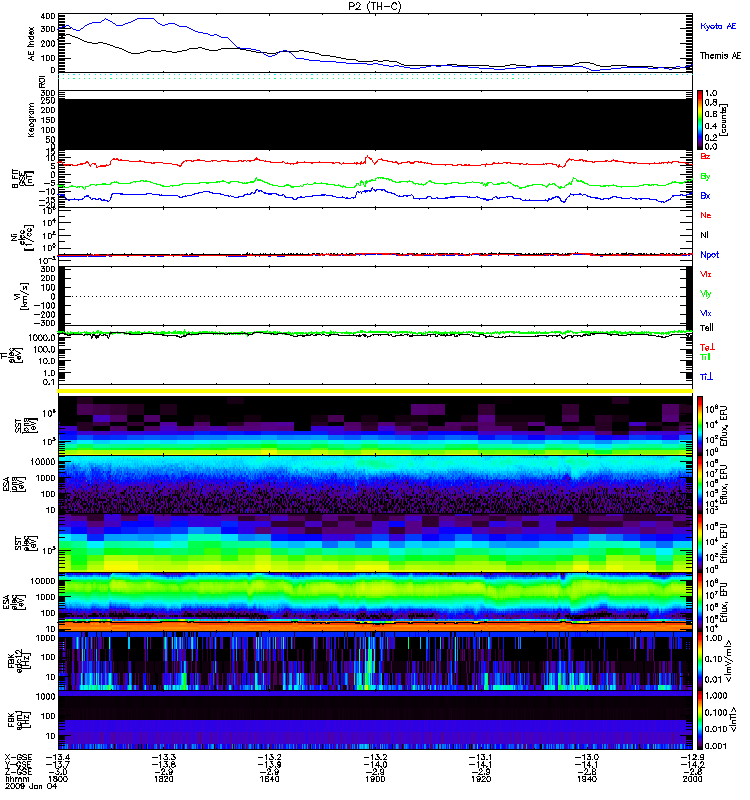Click the Keogram axis label
Viewport: 750px width, 800px height.
(32, 120)
